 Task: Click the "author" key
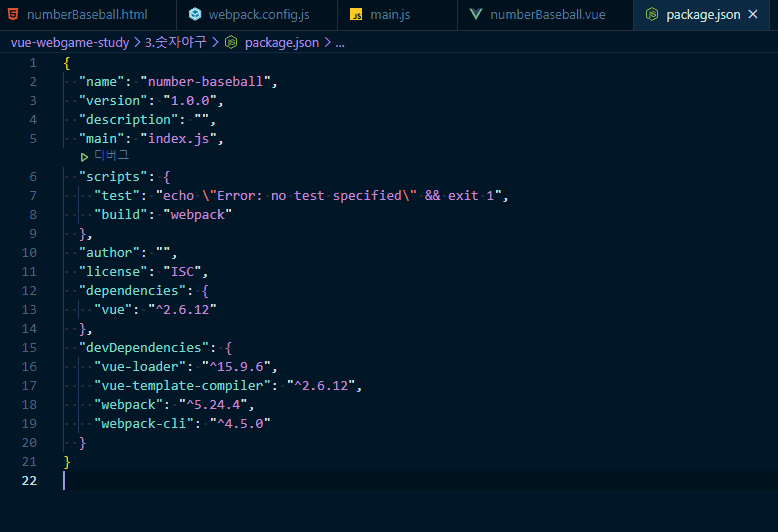(x=109, y=253)
